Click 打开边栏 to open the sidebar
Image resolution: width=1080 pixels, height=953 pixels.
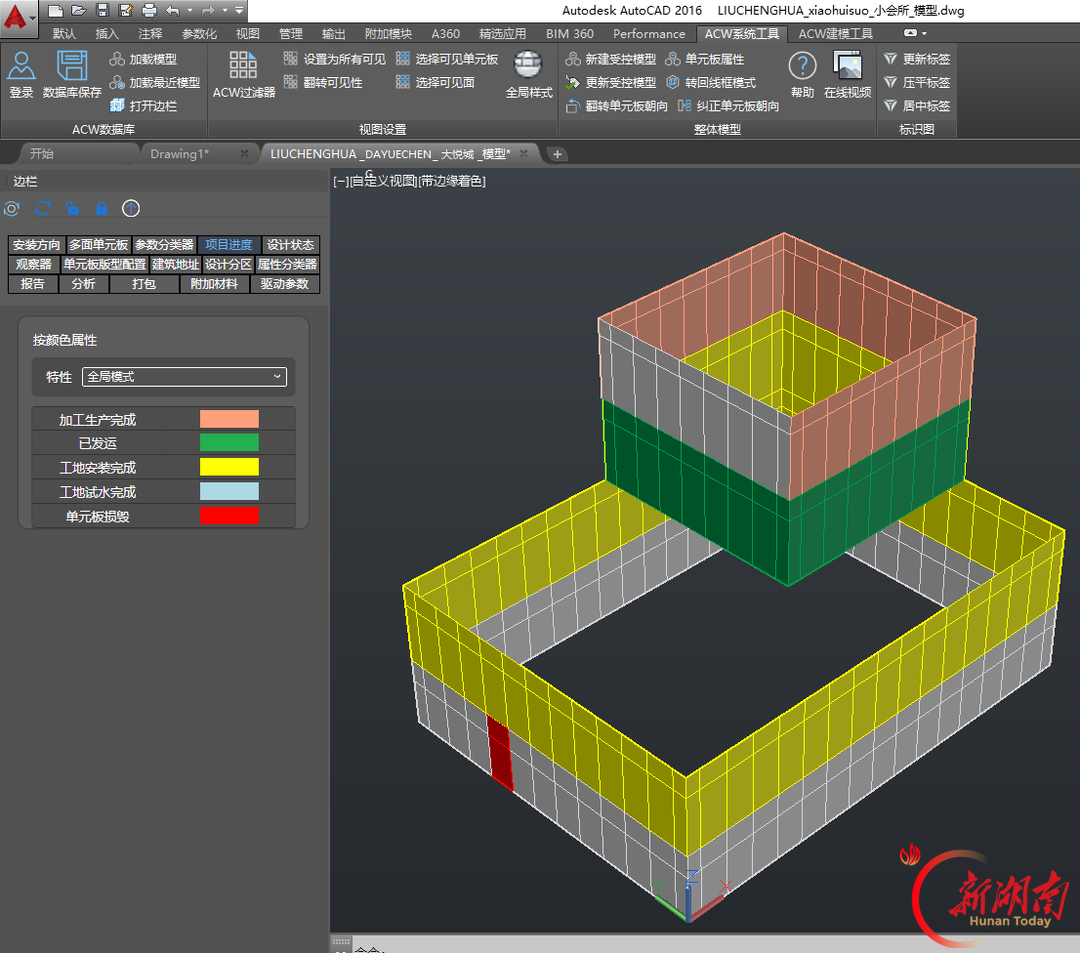pyautogui.click(x=143, y=105)
